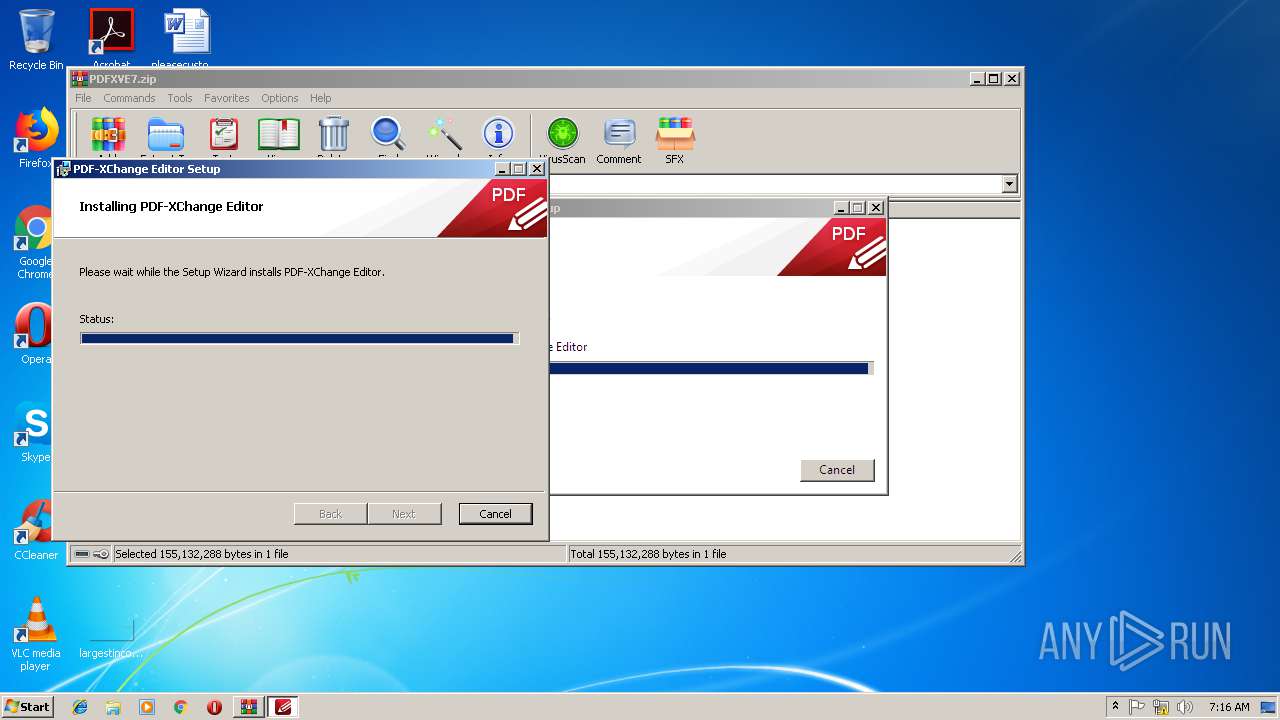The width and height of the screenshot is (1280, 720).
Task: Click WinRAR SFX icon
Action: pyautogui.click(x=675, y=134)
